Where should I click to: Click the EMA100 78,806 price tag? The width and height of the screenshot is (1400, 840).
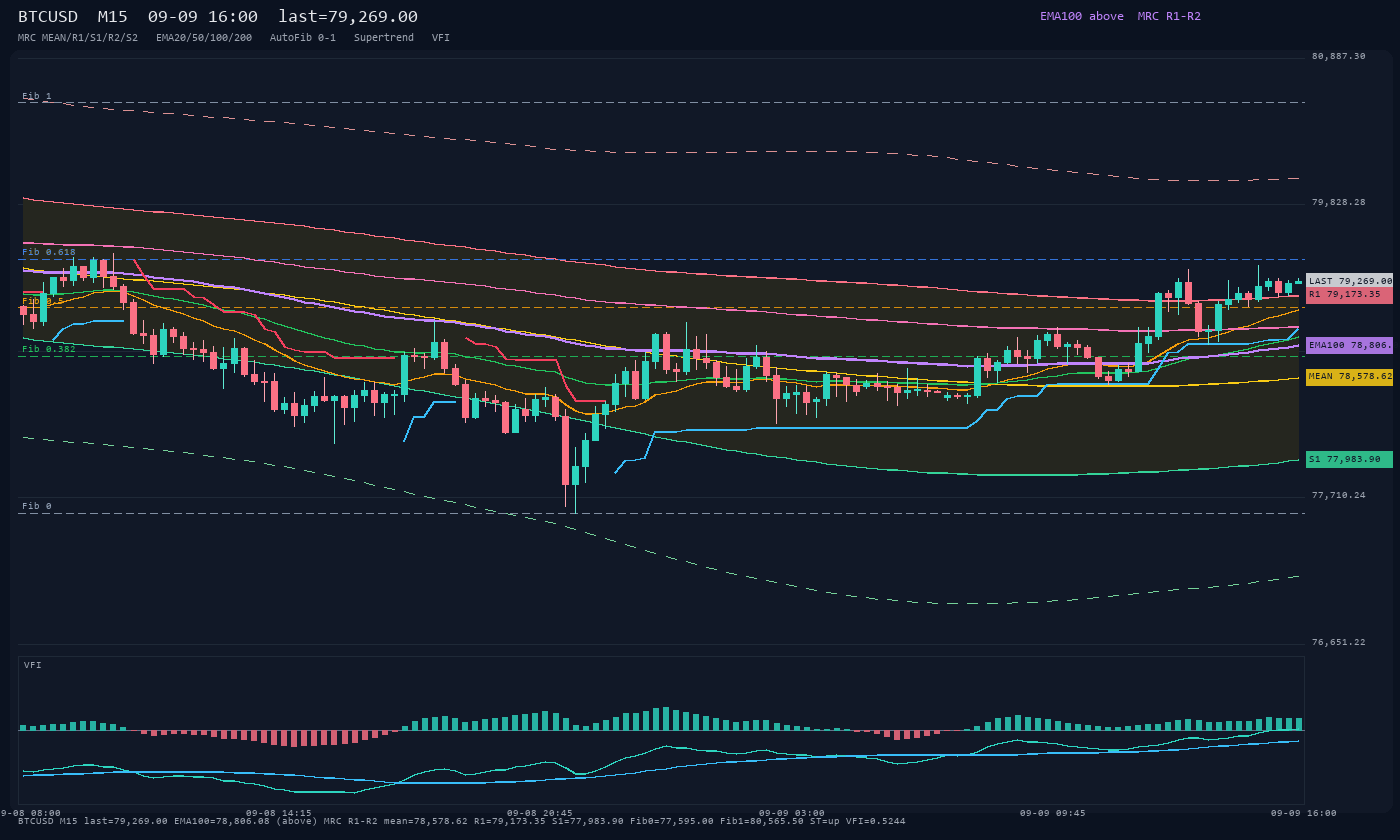[x=1349, y=345]
